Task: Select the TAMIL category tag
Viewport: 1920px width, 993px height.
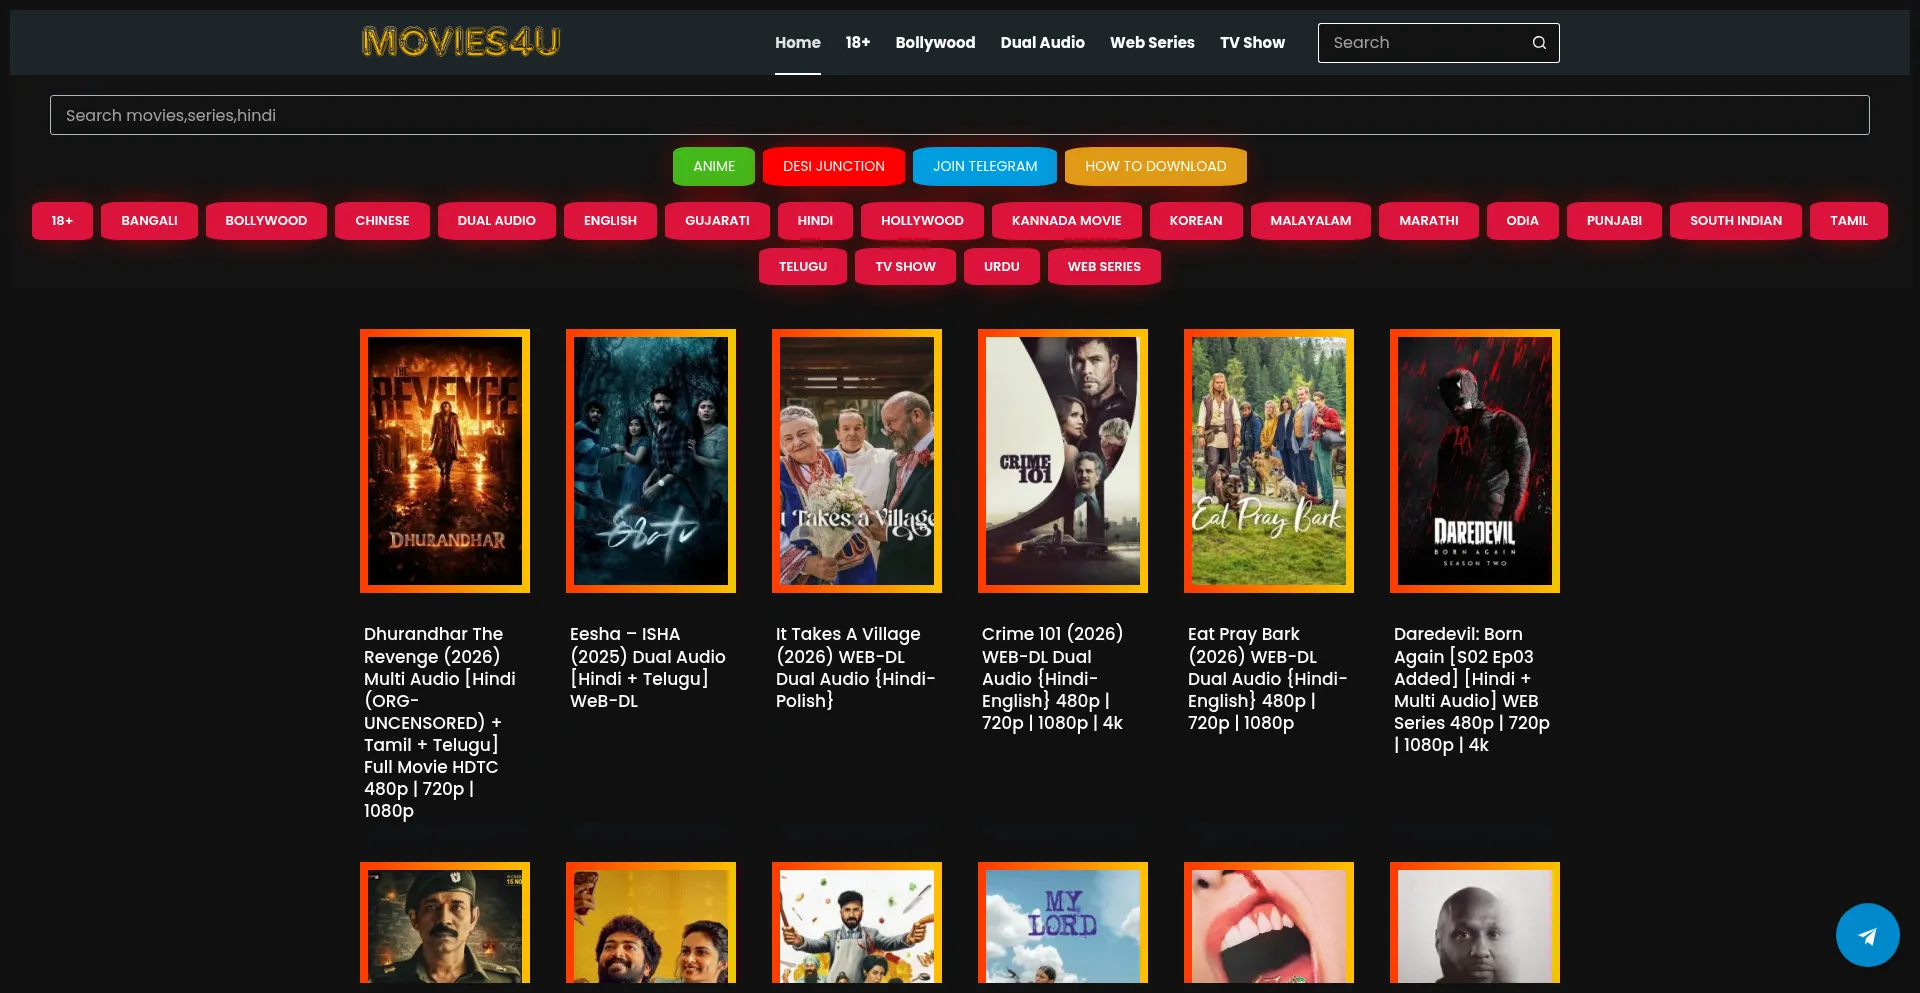Action: [x=1849, y=221]
